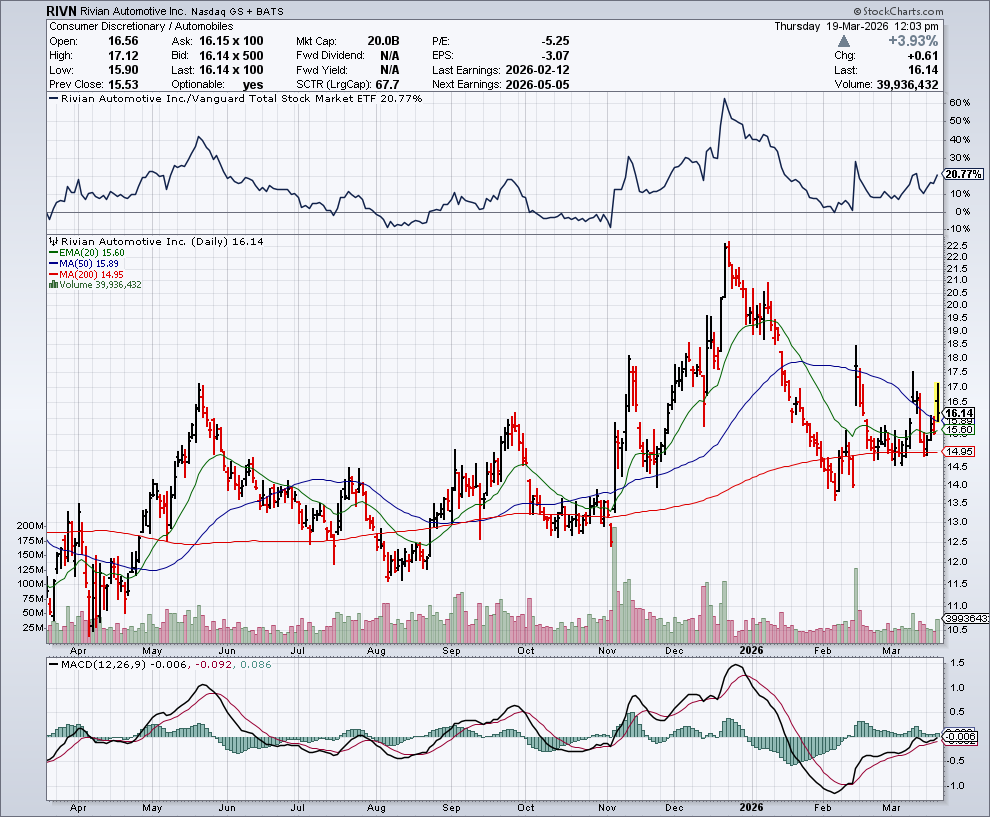Click the 20.77% ratio value flag
This screenshot has width=990, height=817.
pyautogui.click(x=963, y=174)
